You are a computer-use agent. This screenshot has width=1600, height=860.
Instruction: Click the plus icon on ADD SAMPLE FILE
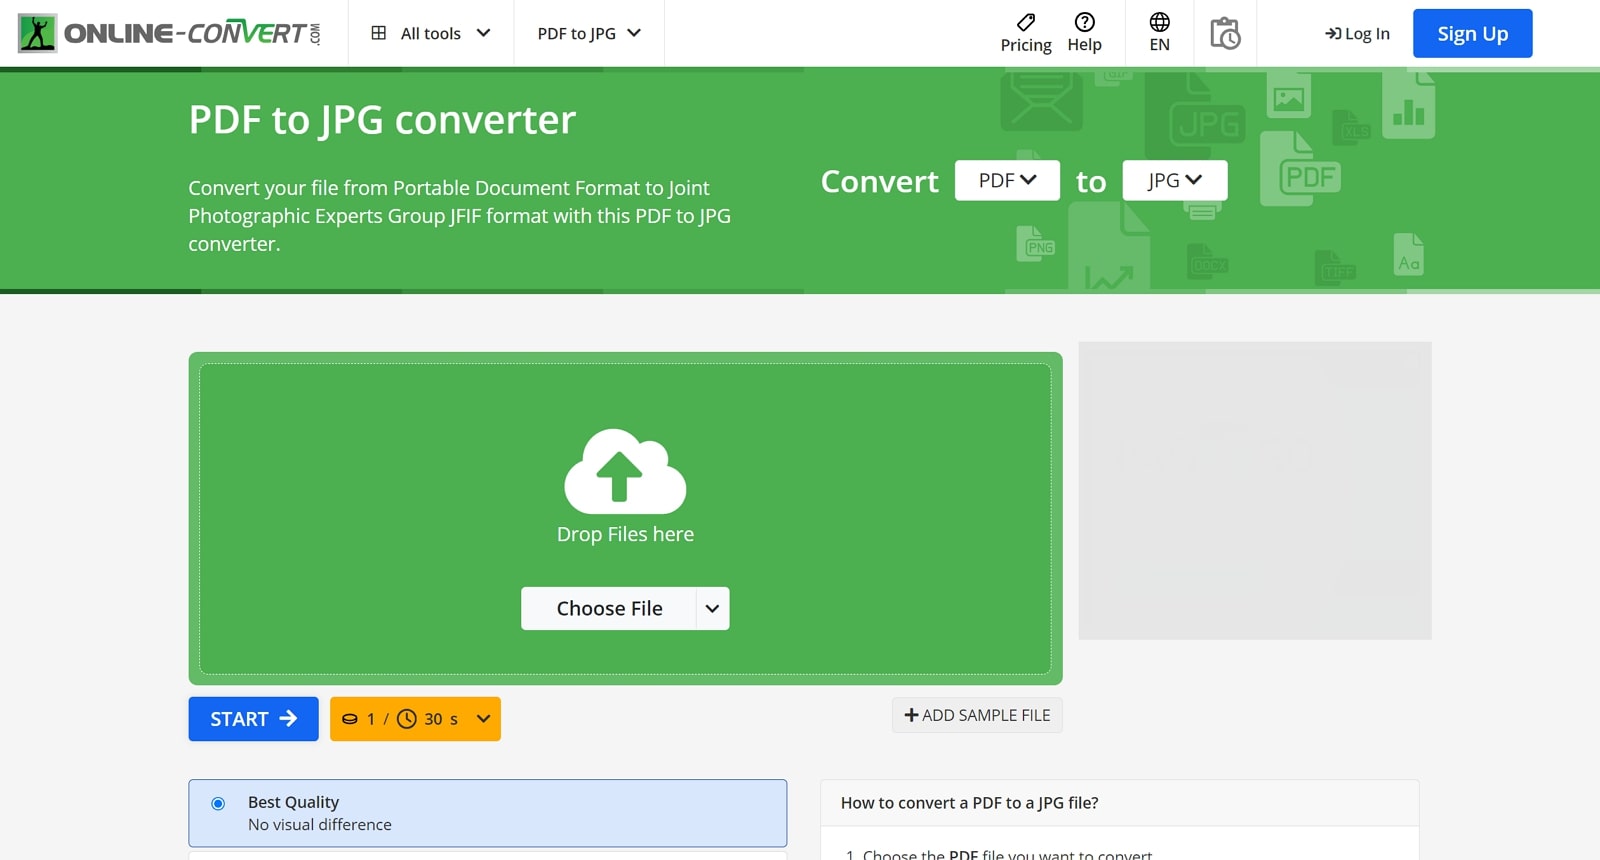click(911, 715)
